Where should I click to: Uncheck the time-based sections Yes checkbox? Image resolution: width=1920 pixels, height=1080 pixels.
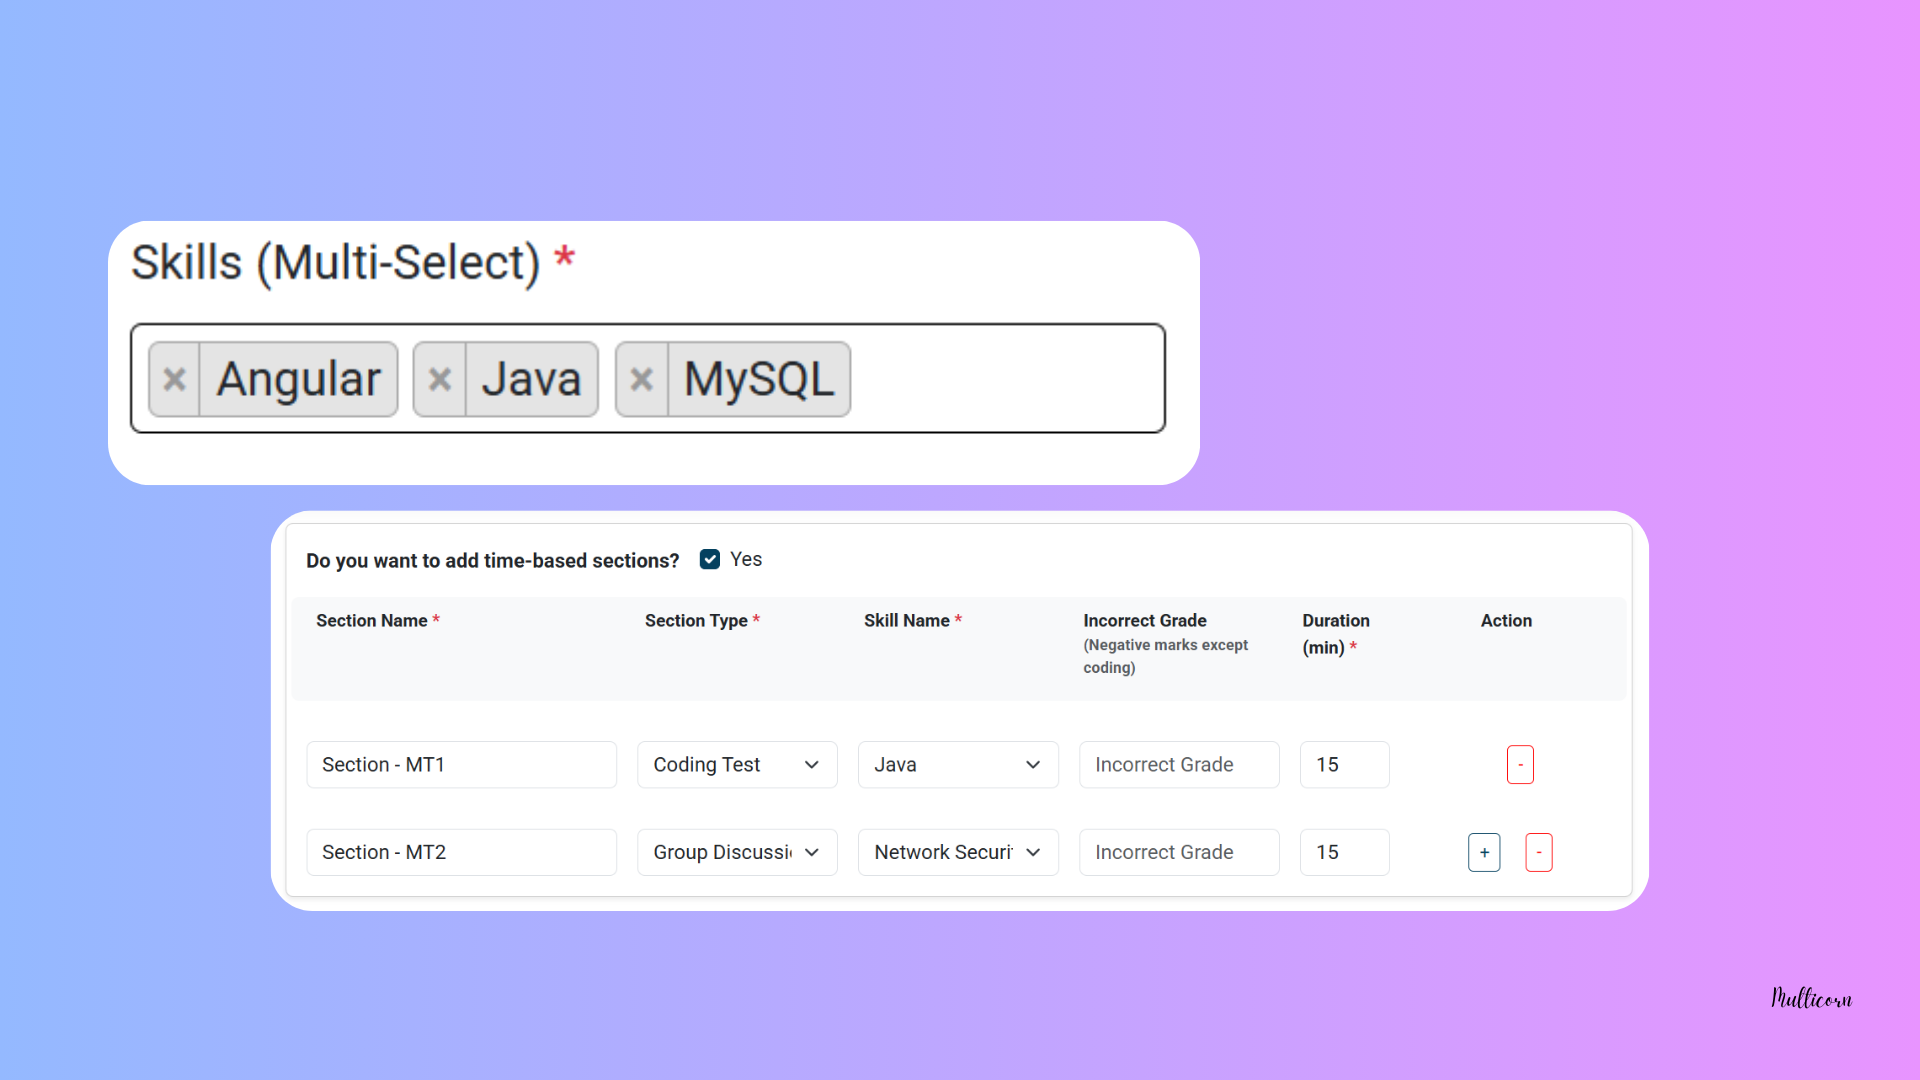[710, 560]
